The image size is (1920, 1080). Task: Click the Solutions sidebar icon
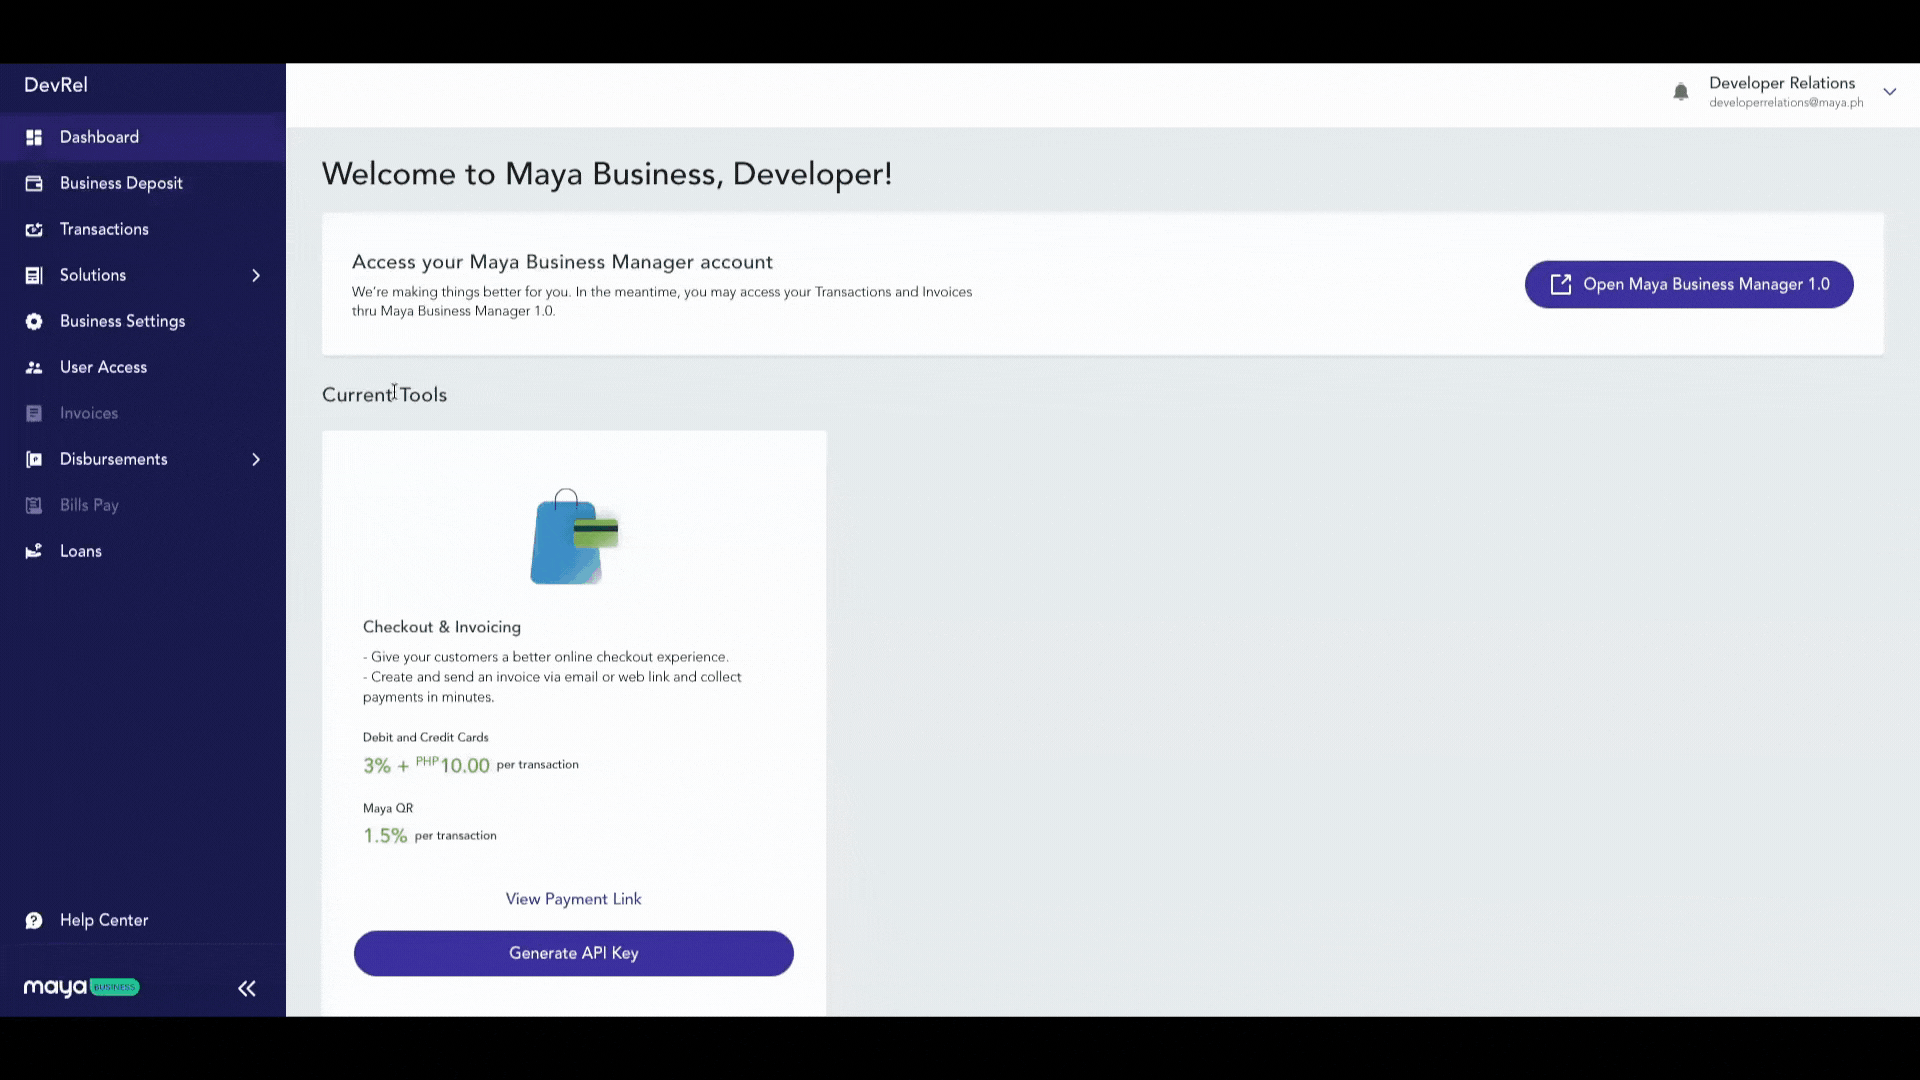pyautogui.click(x=34, y=275)
